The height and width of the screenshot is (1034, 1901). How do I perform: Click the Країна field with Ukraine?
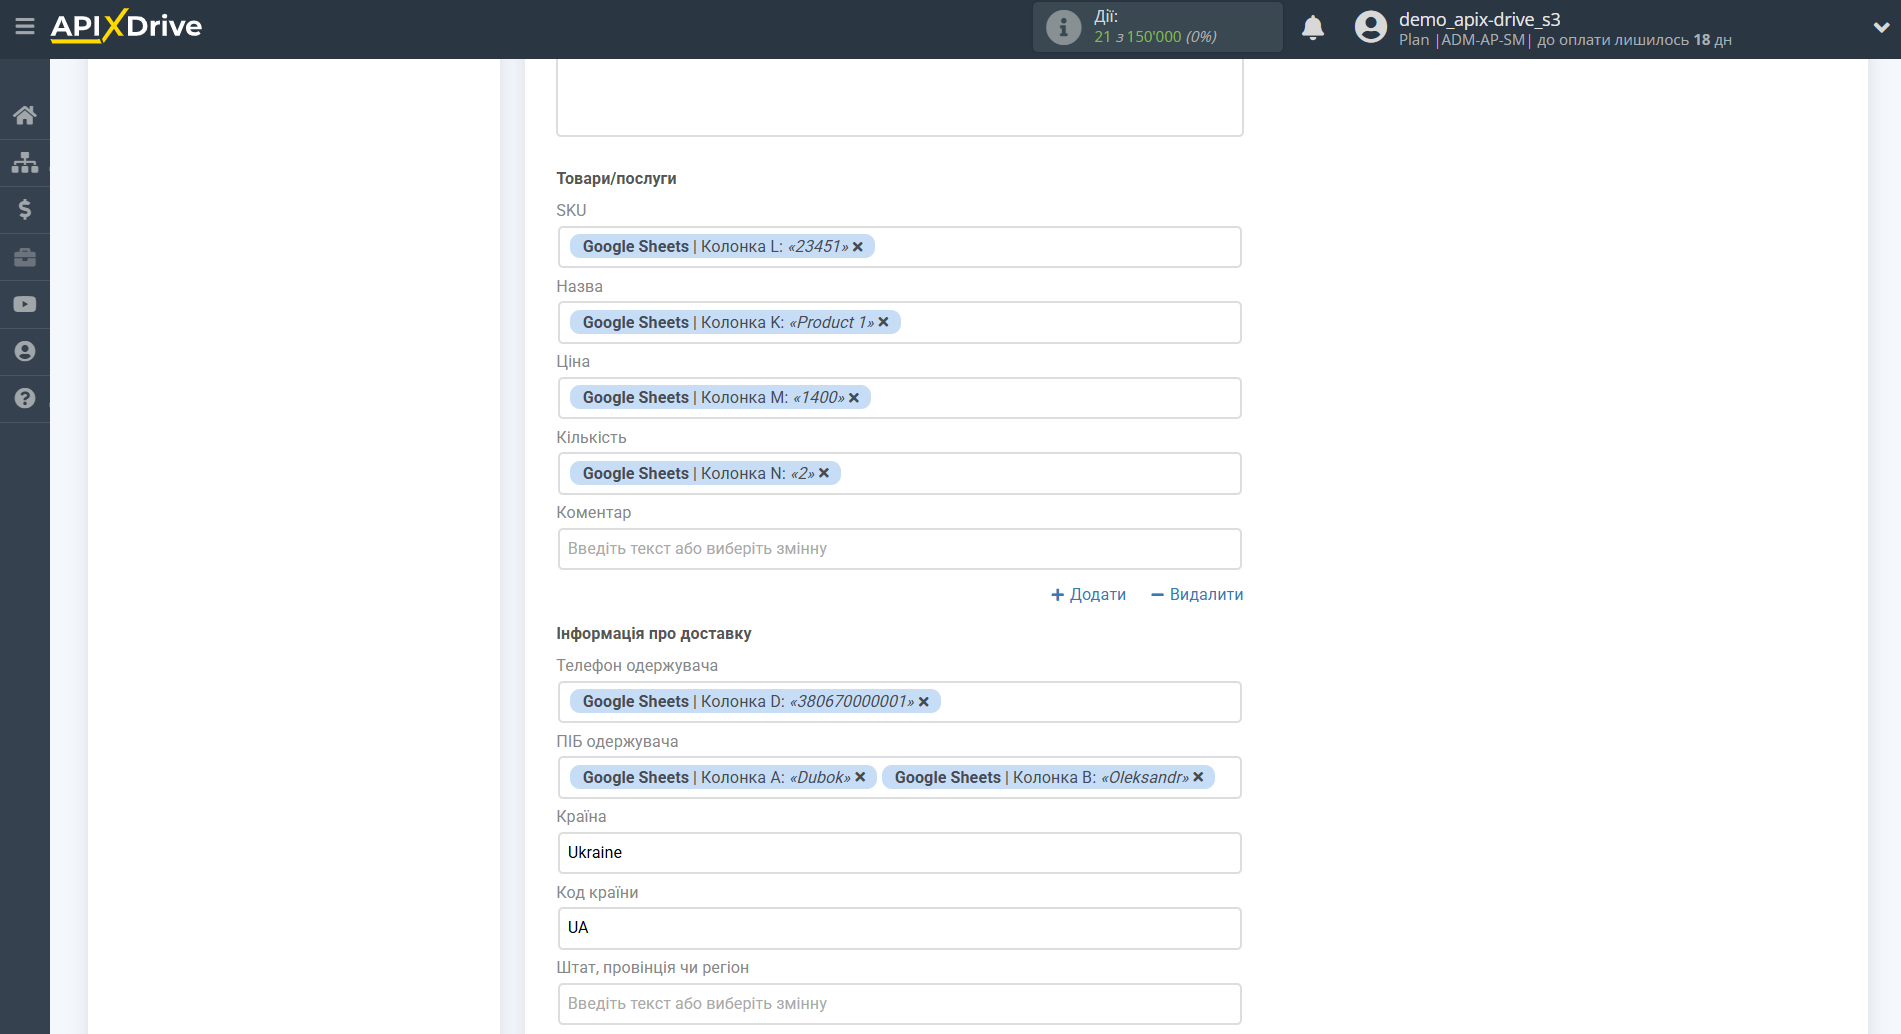[x=899, y=853]
